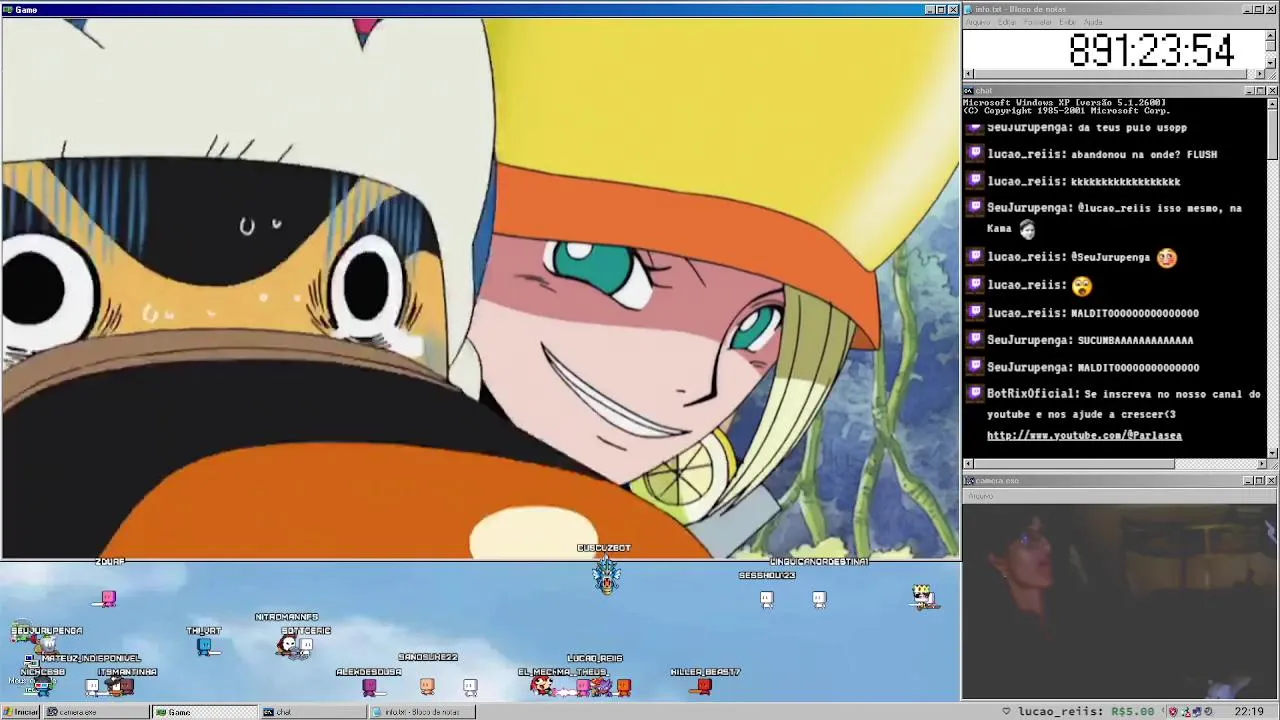This screenshot has width=1280, height=720.
Task: Click Twitch badge beside 'kkkkkkkkkkkkkkkkkk' message
Action: [x=976, y=181]
